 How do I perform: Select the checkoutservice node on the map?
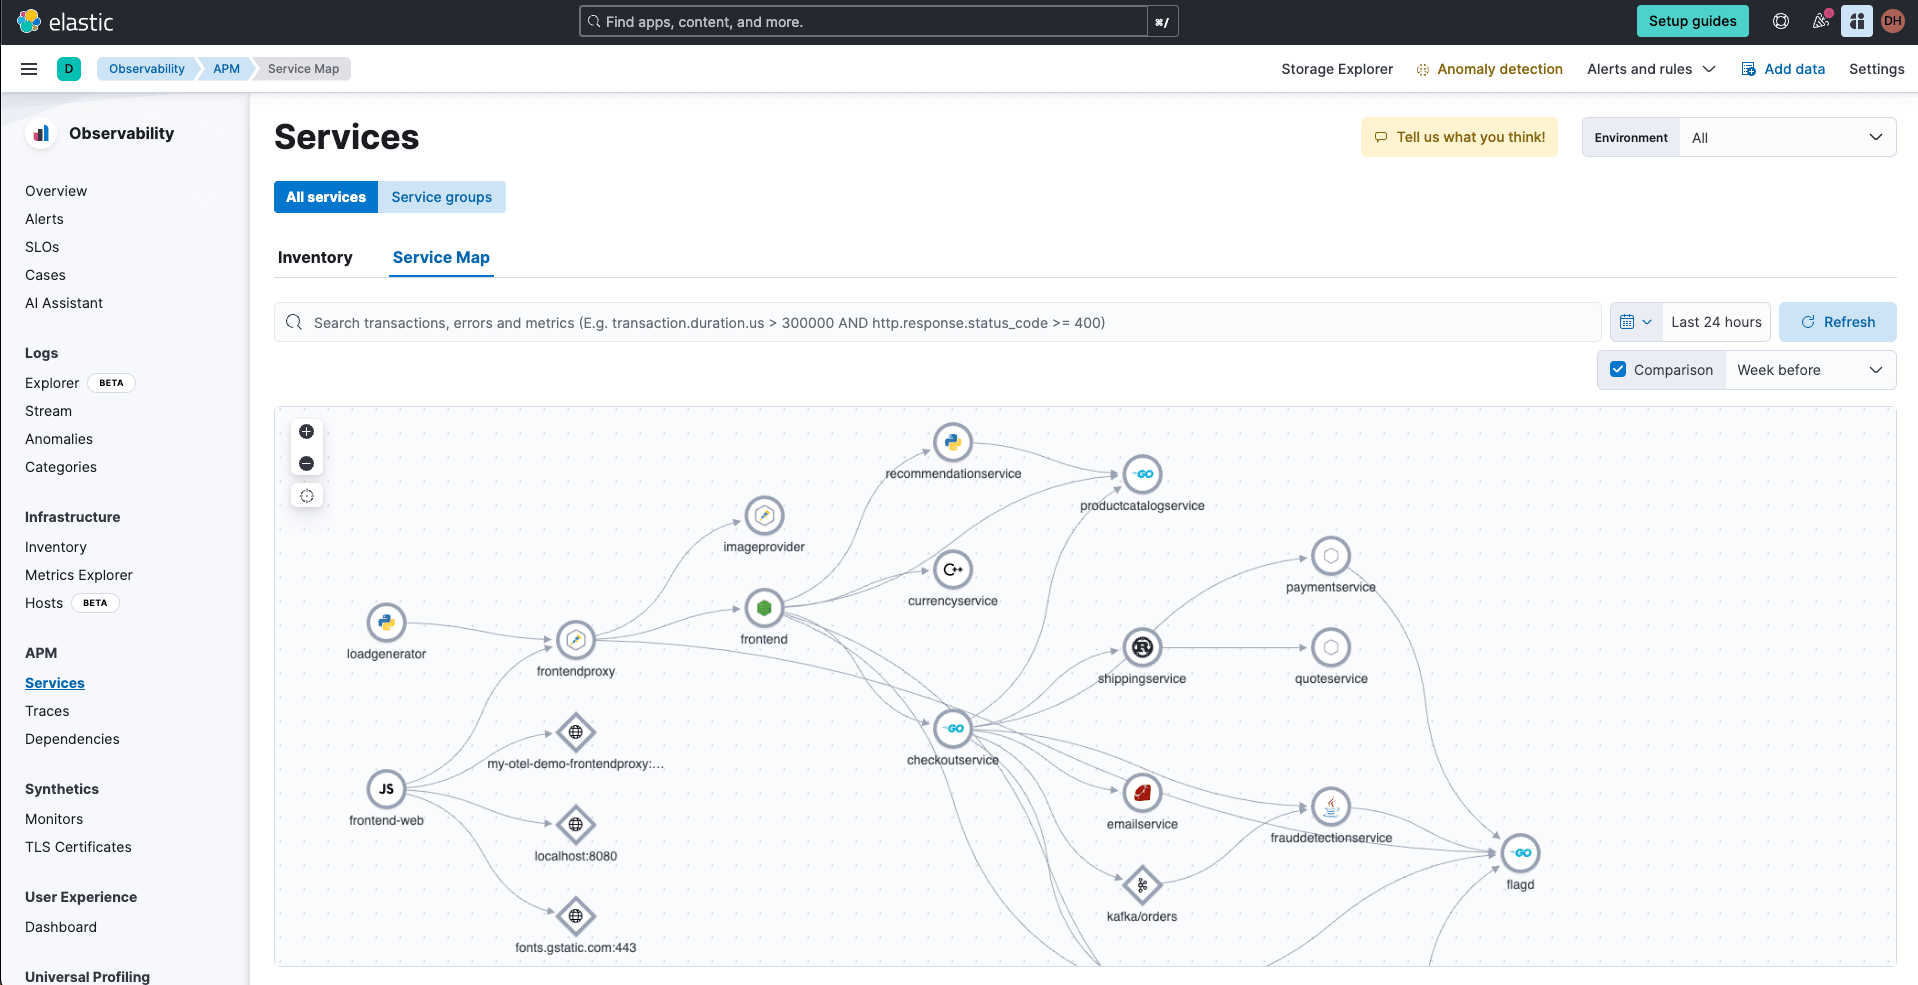pos(953,729)
